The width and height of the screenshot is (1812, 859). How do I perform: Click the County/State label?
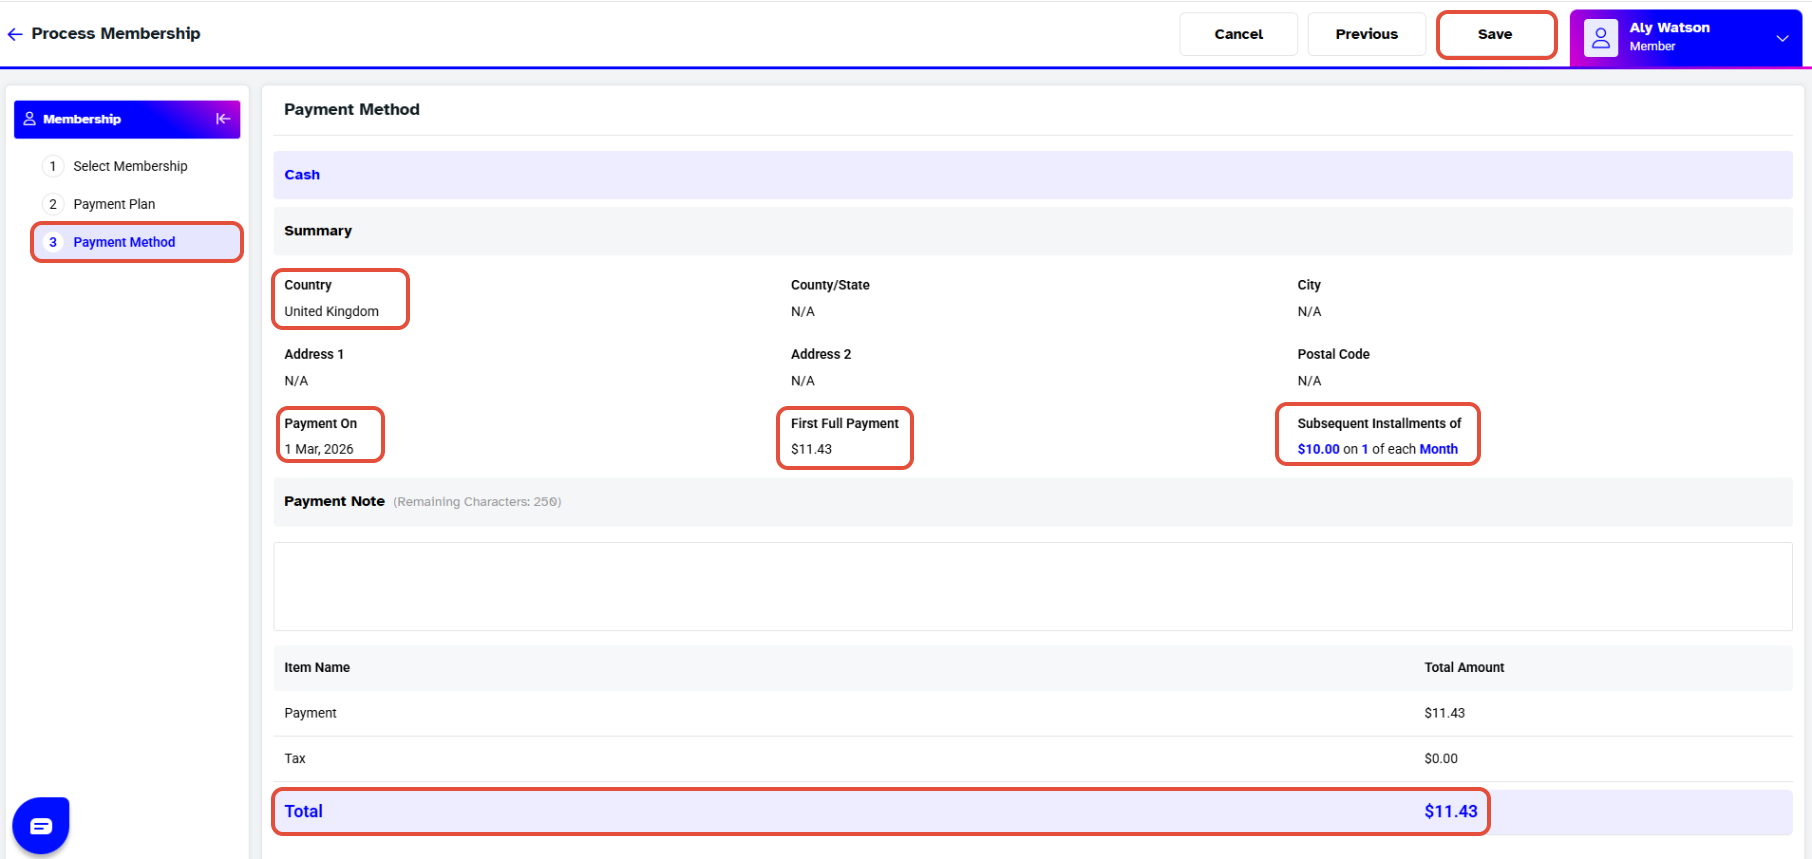(x=830, y=285)
